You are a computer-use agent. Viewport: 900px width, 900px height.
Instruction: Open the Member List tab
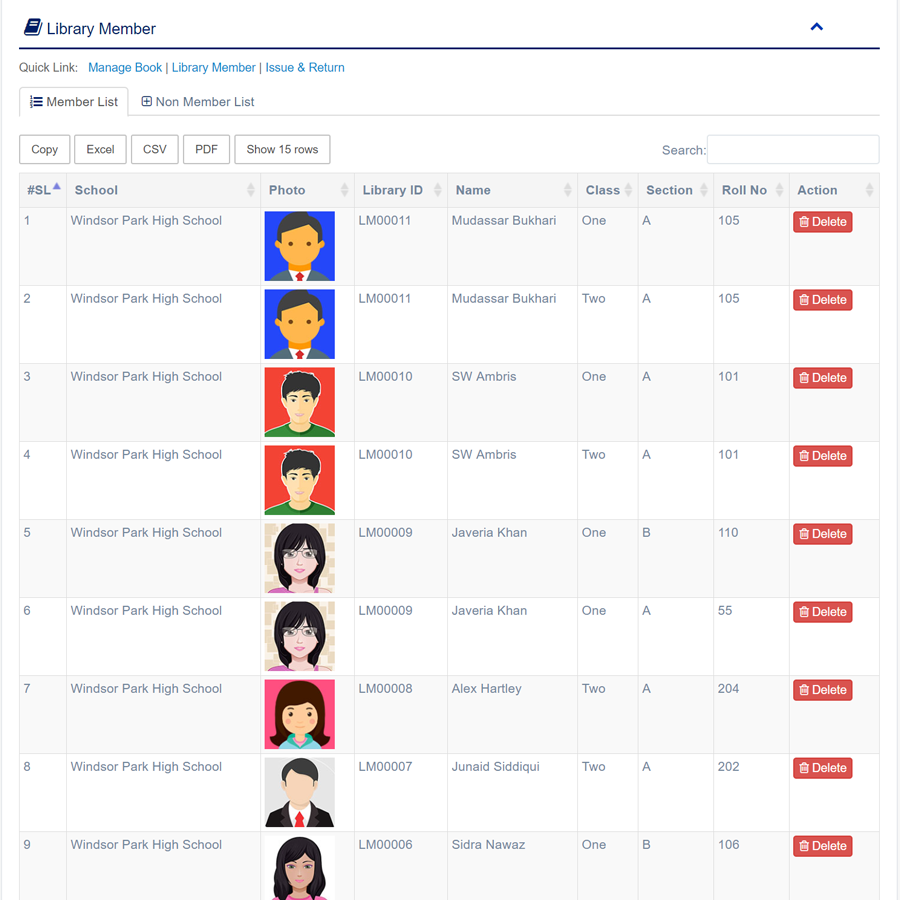74,102
